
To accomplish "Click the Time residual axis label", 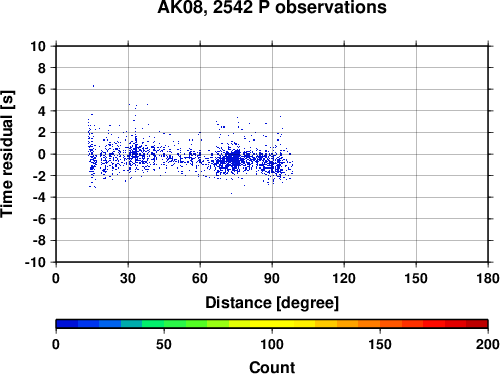I will [8, 154].
